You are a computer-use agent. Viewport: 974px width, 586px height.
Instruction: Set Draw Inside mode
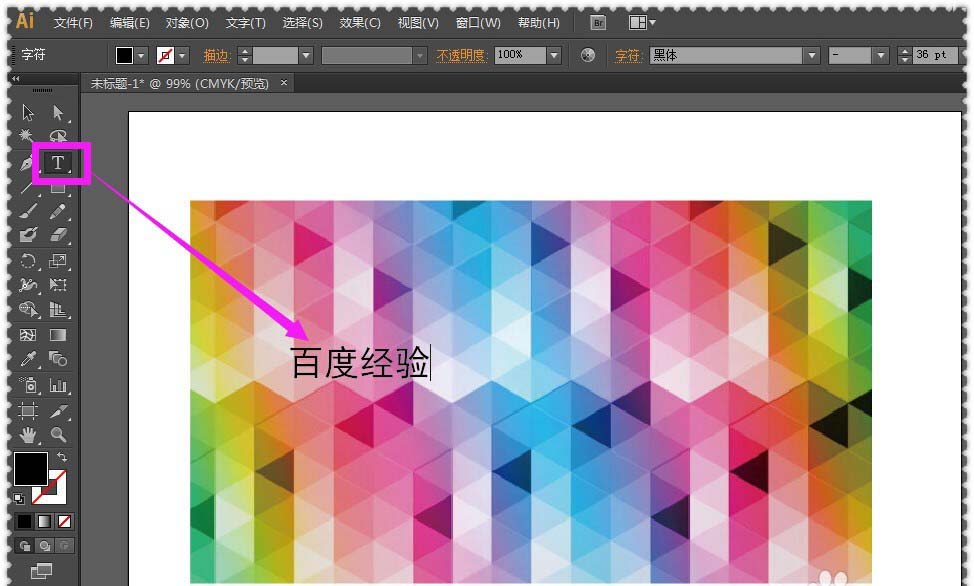64,546
